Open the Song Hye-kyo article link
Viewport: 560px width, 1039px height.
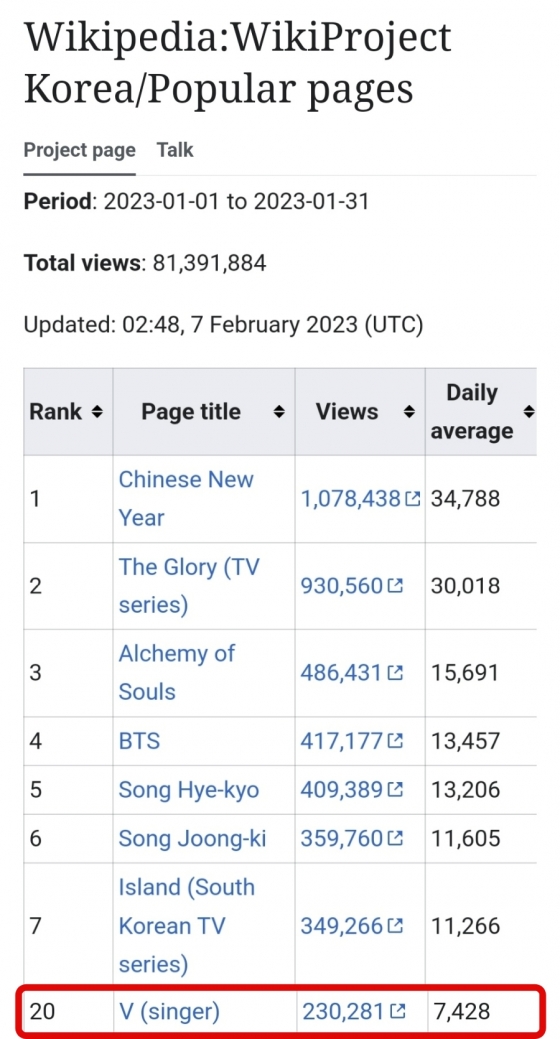click(x=189, y=790)
